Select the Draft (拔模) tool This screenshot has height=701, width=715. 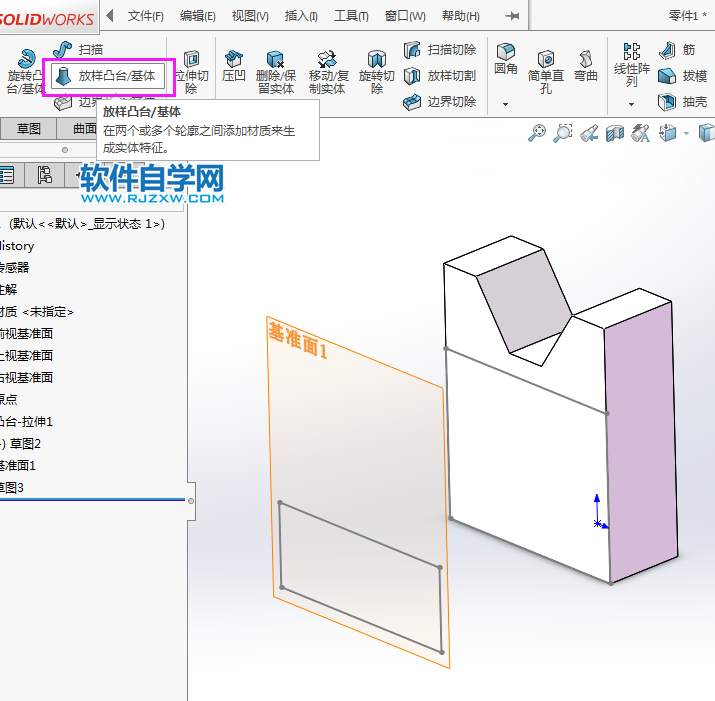(x=683, y=76)
